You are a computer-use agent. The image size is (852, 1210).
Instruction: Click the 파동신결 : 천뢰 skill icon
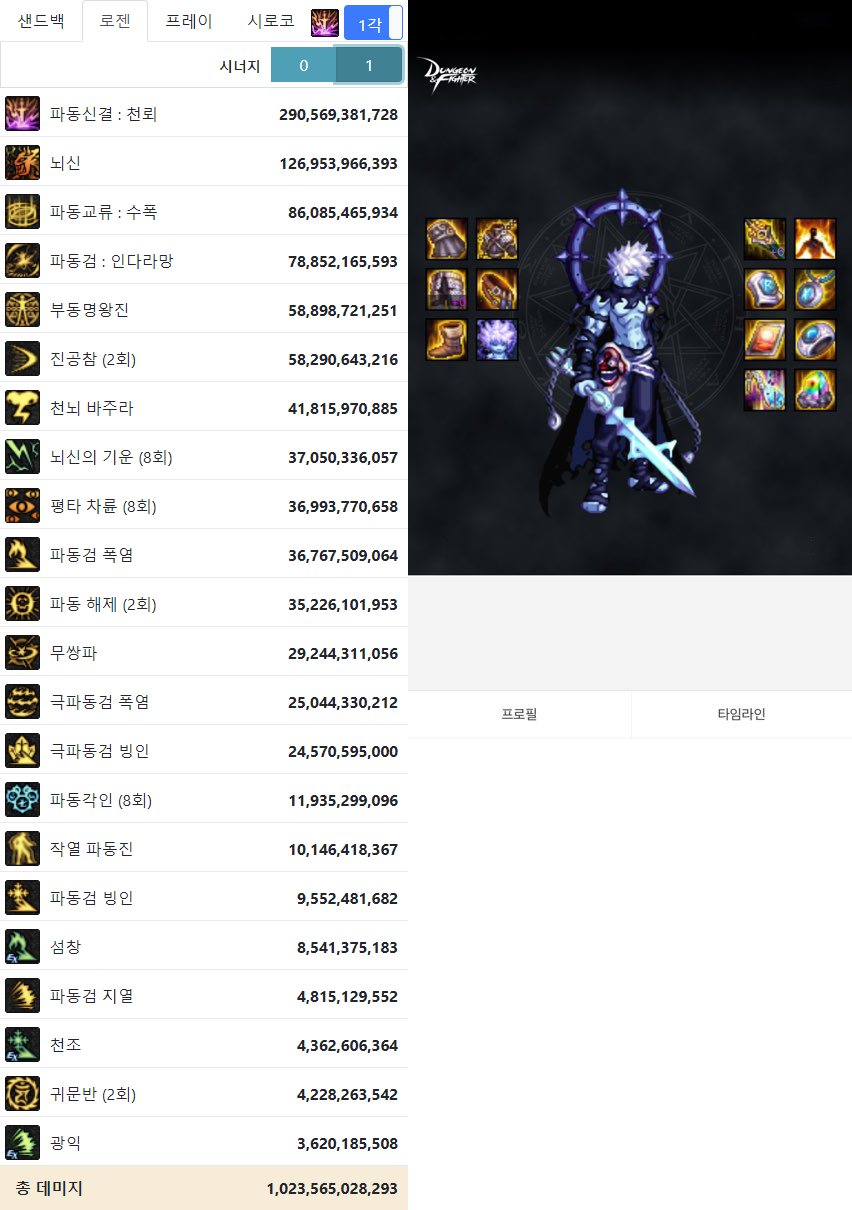(22, 114)
